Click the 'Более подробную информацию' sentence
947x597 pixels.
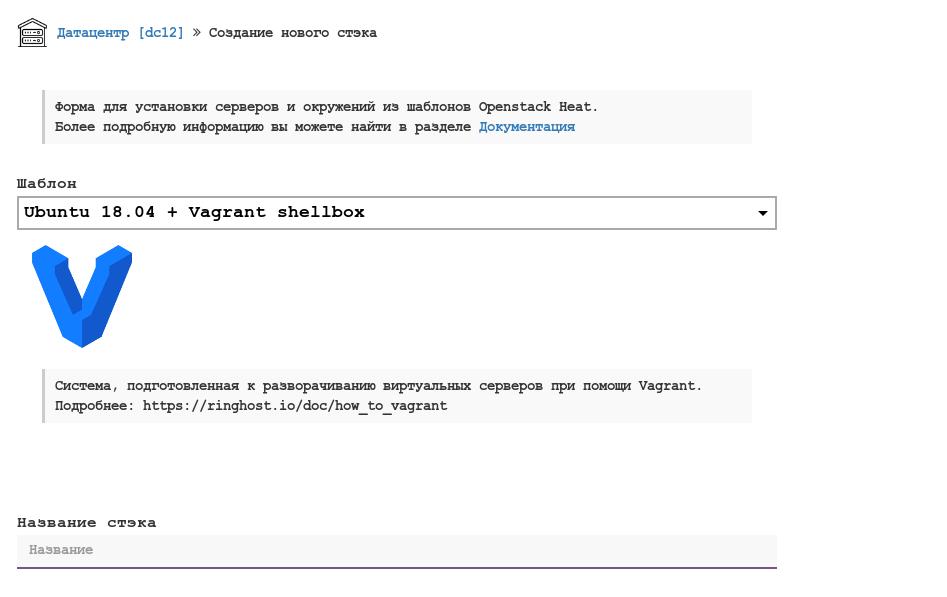(x=262, y=127)
